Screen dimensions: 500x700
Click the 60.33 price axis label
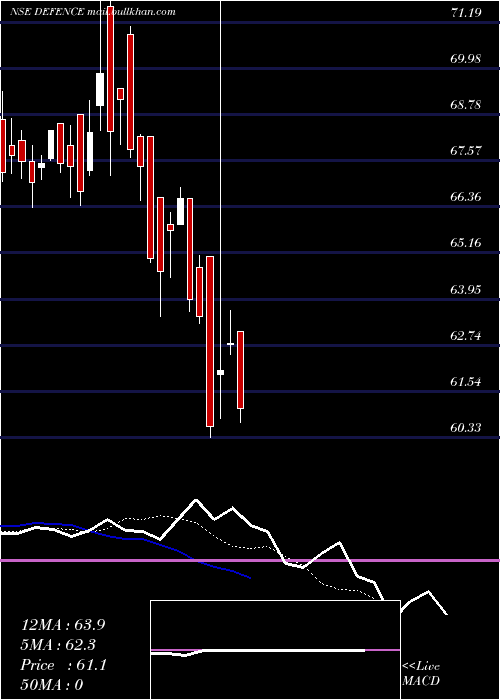point(466,428)
